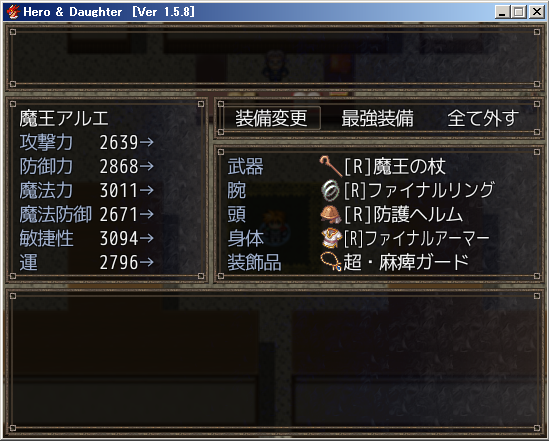The image size is (549, 441).
Task: Click the 超・麻痺ガード necklace icon
Action: tap(331, 262)
